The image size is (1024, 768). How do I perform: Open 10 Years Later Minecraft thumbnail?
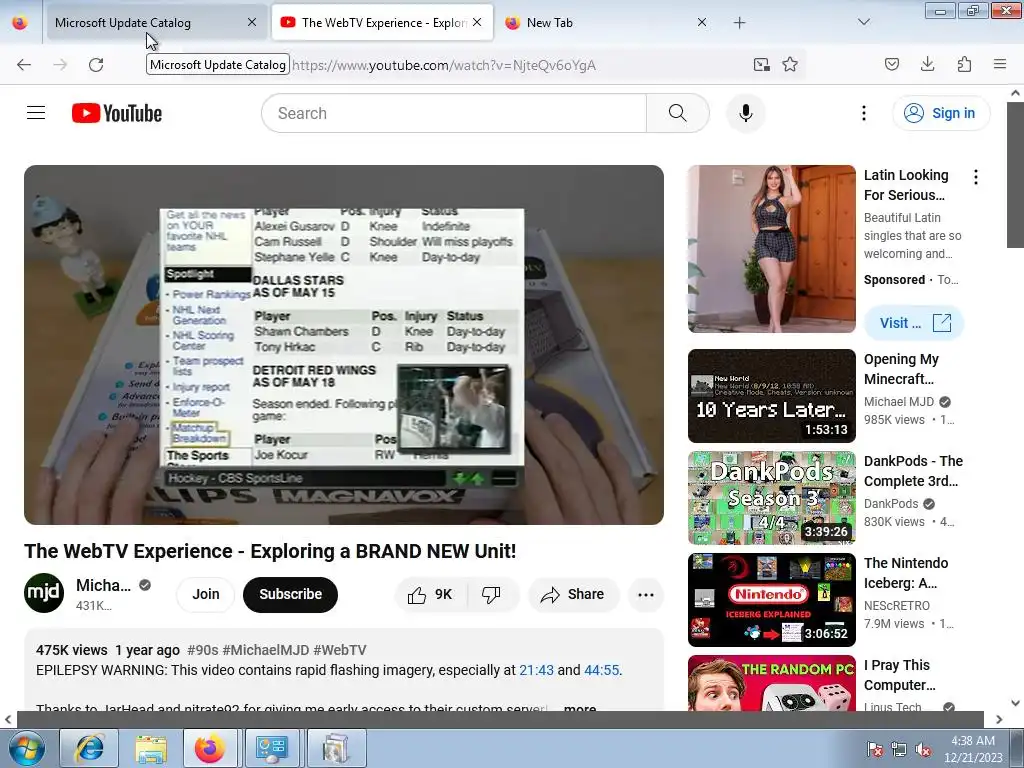(x=771, y=396)
